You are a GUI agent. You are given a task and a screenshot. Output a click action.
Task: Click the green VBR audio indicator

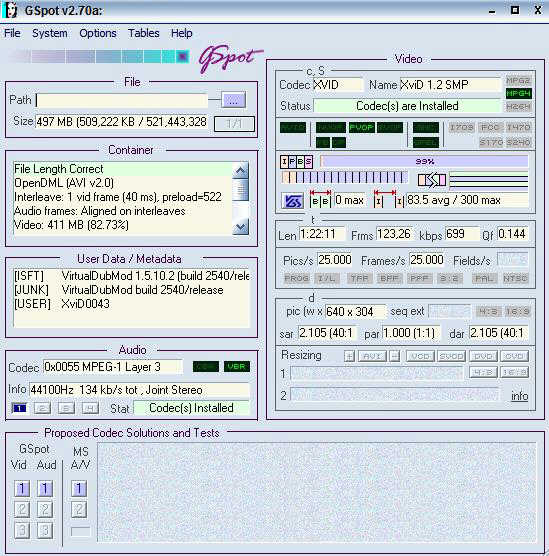click(x=237, y=367)
